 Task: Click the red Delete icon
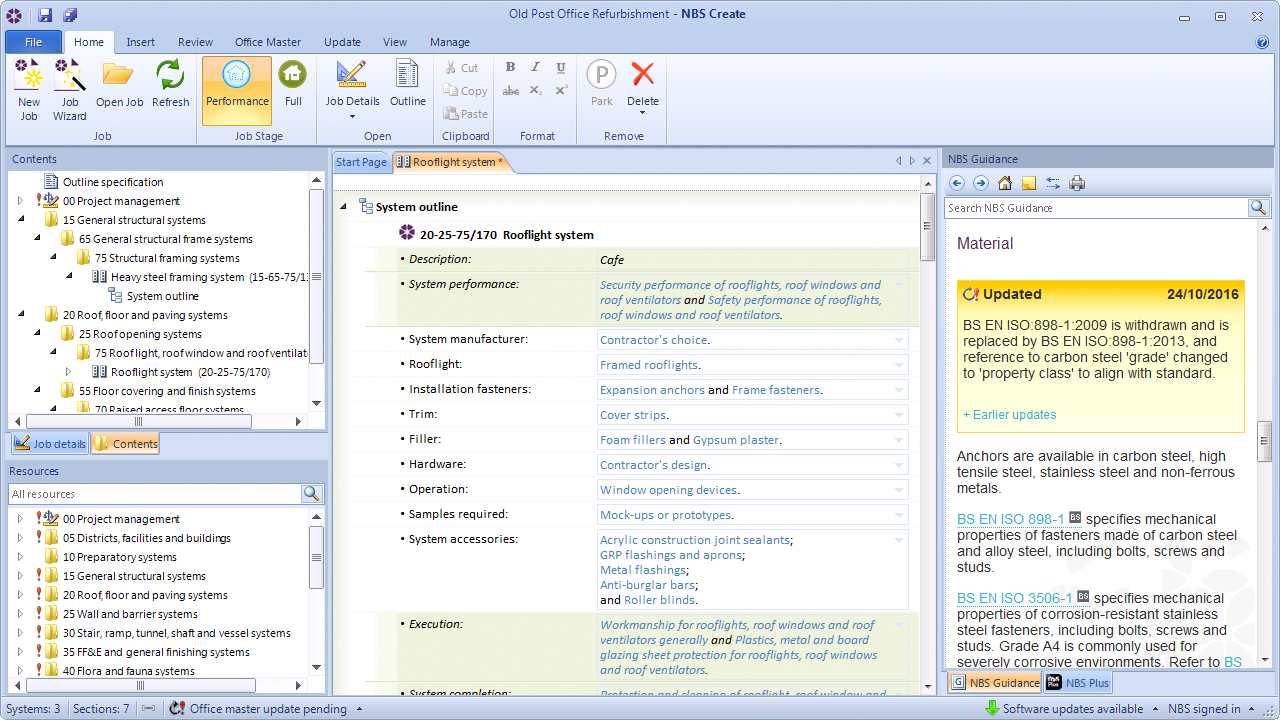tap(643, 74)
